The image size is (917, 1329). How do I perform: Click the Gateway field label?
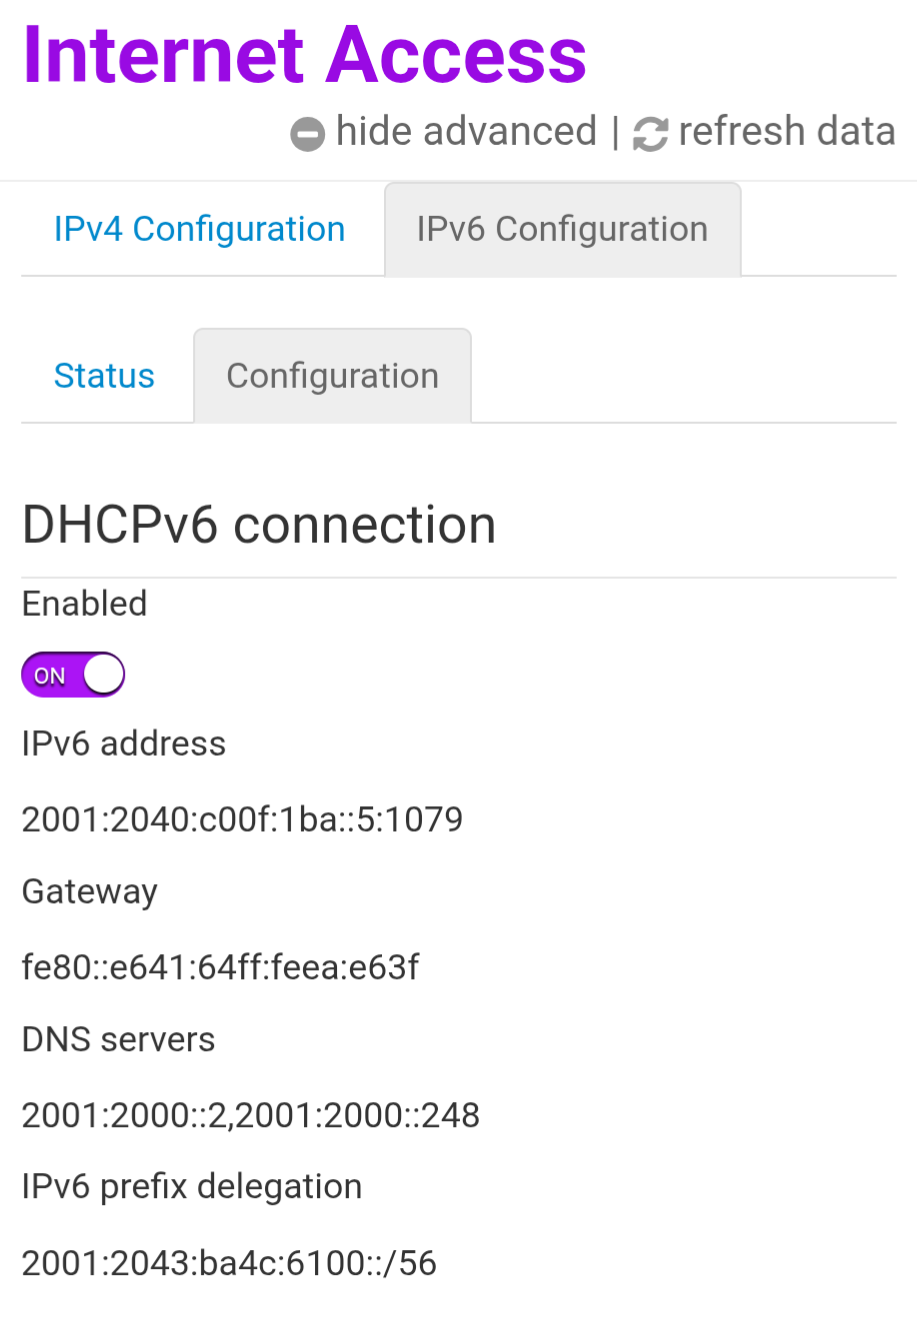click(90, 892)
